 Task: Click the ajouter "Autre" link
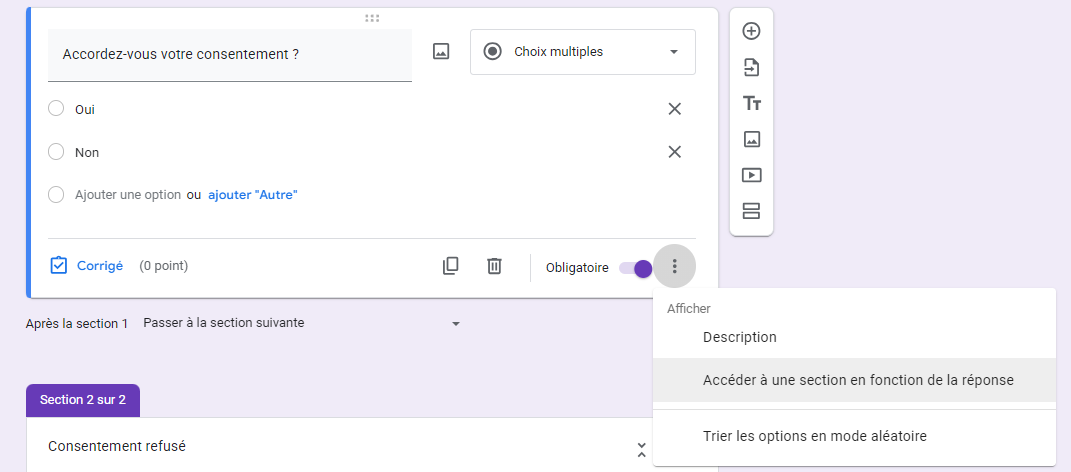[253, 195]
